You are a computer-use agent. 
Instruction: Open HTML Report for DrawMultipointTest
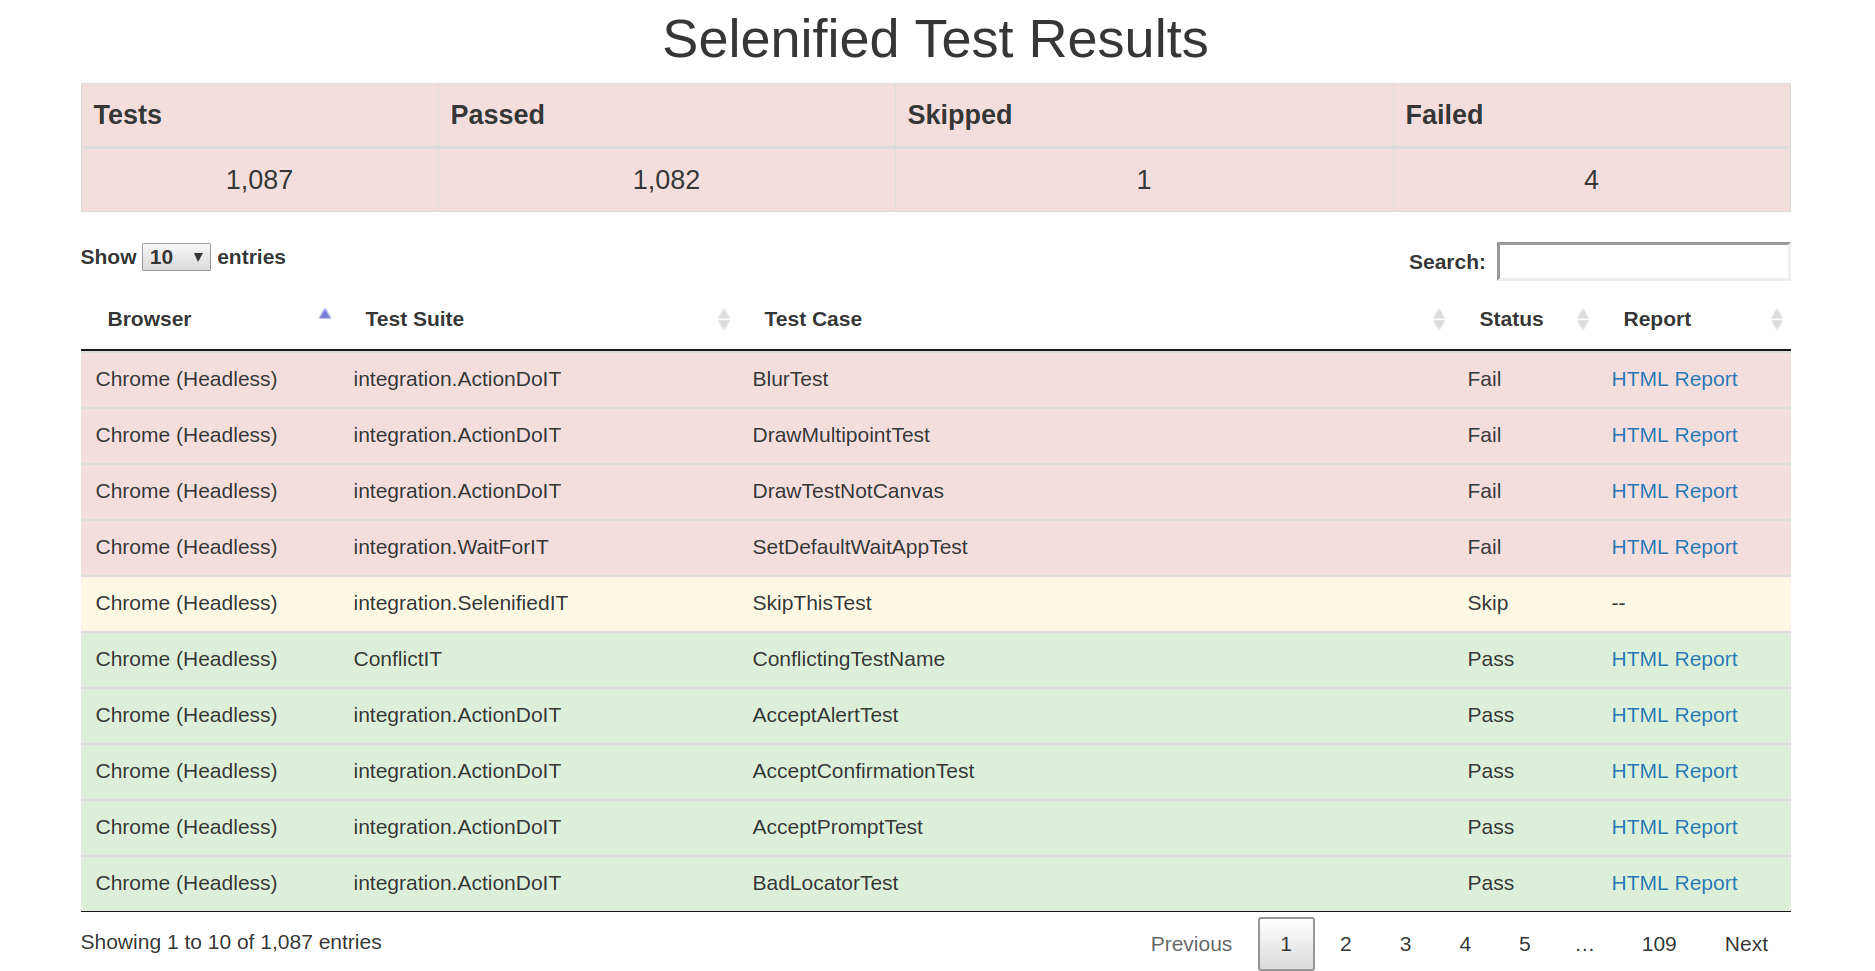1674,435
